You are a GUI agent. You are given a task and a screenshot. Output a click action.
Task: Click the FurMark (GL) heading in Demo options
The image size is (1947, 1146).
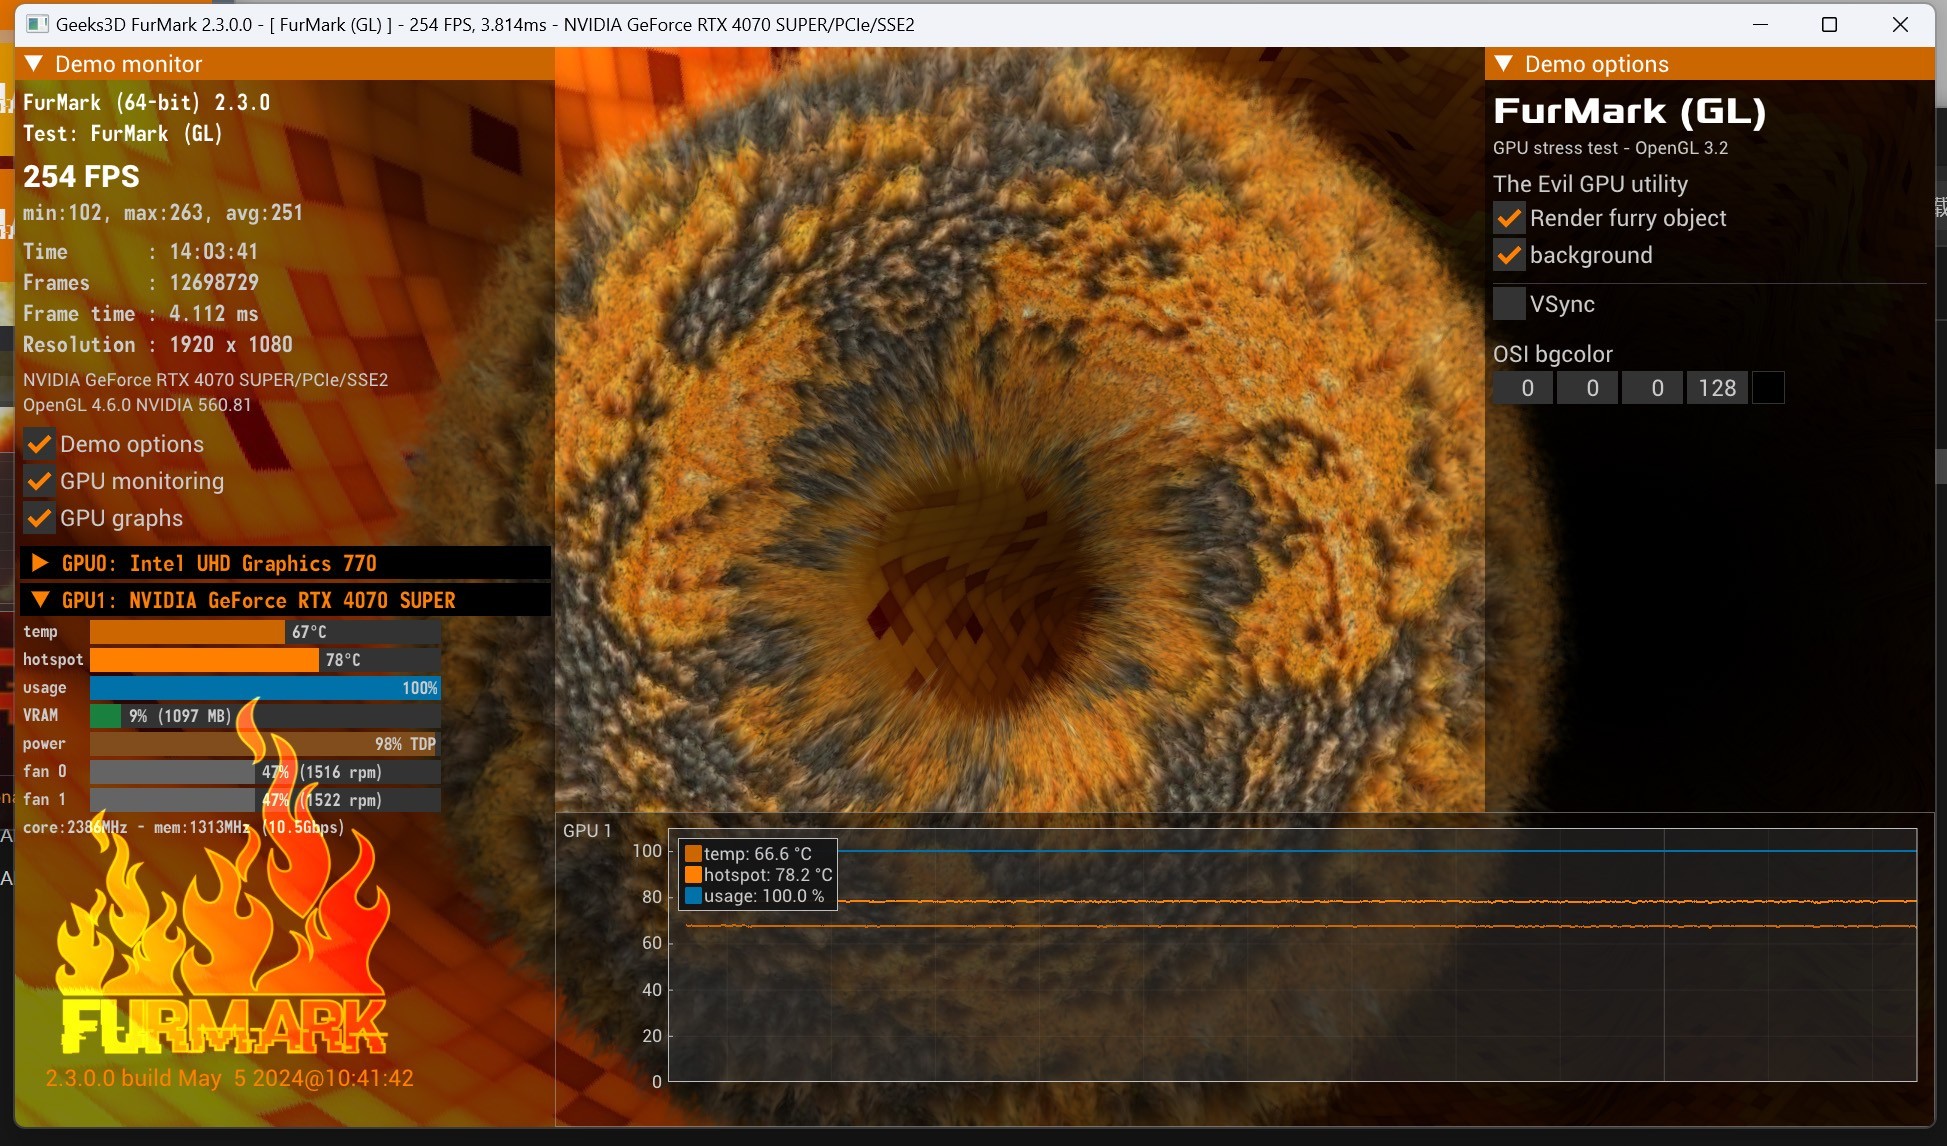tap(1630, 111)
